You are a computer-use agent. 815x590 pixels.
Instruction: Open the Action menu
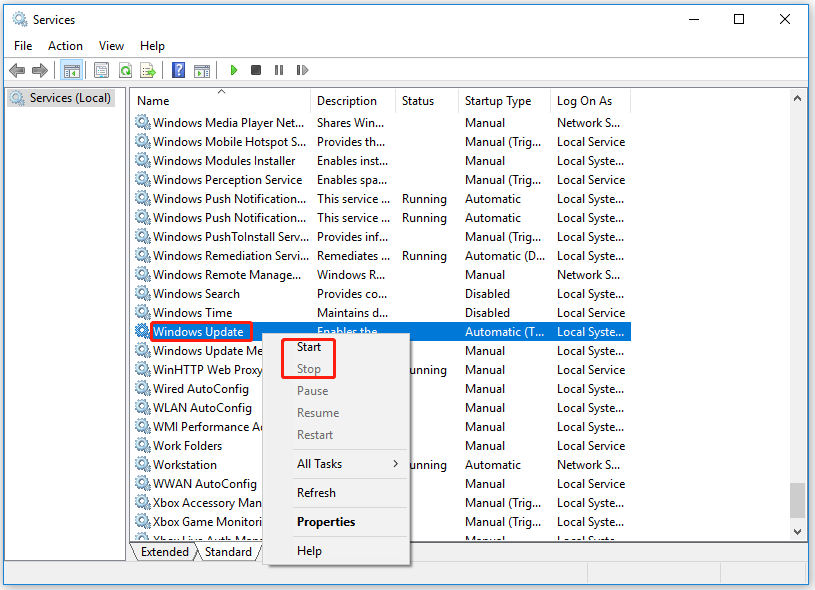click(65, 46)
